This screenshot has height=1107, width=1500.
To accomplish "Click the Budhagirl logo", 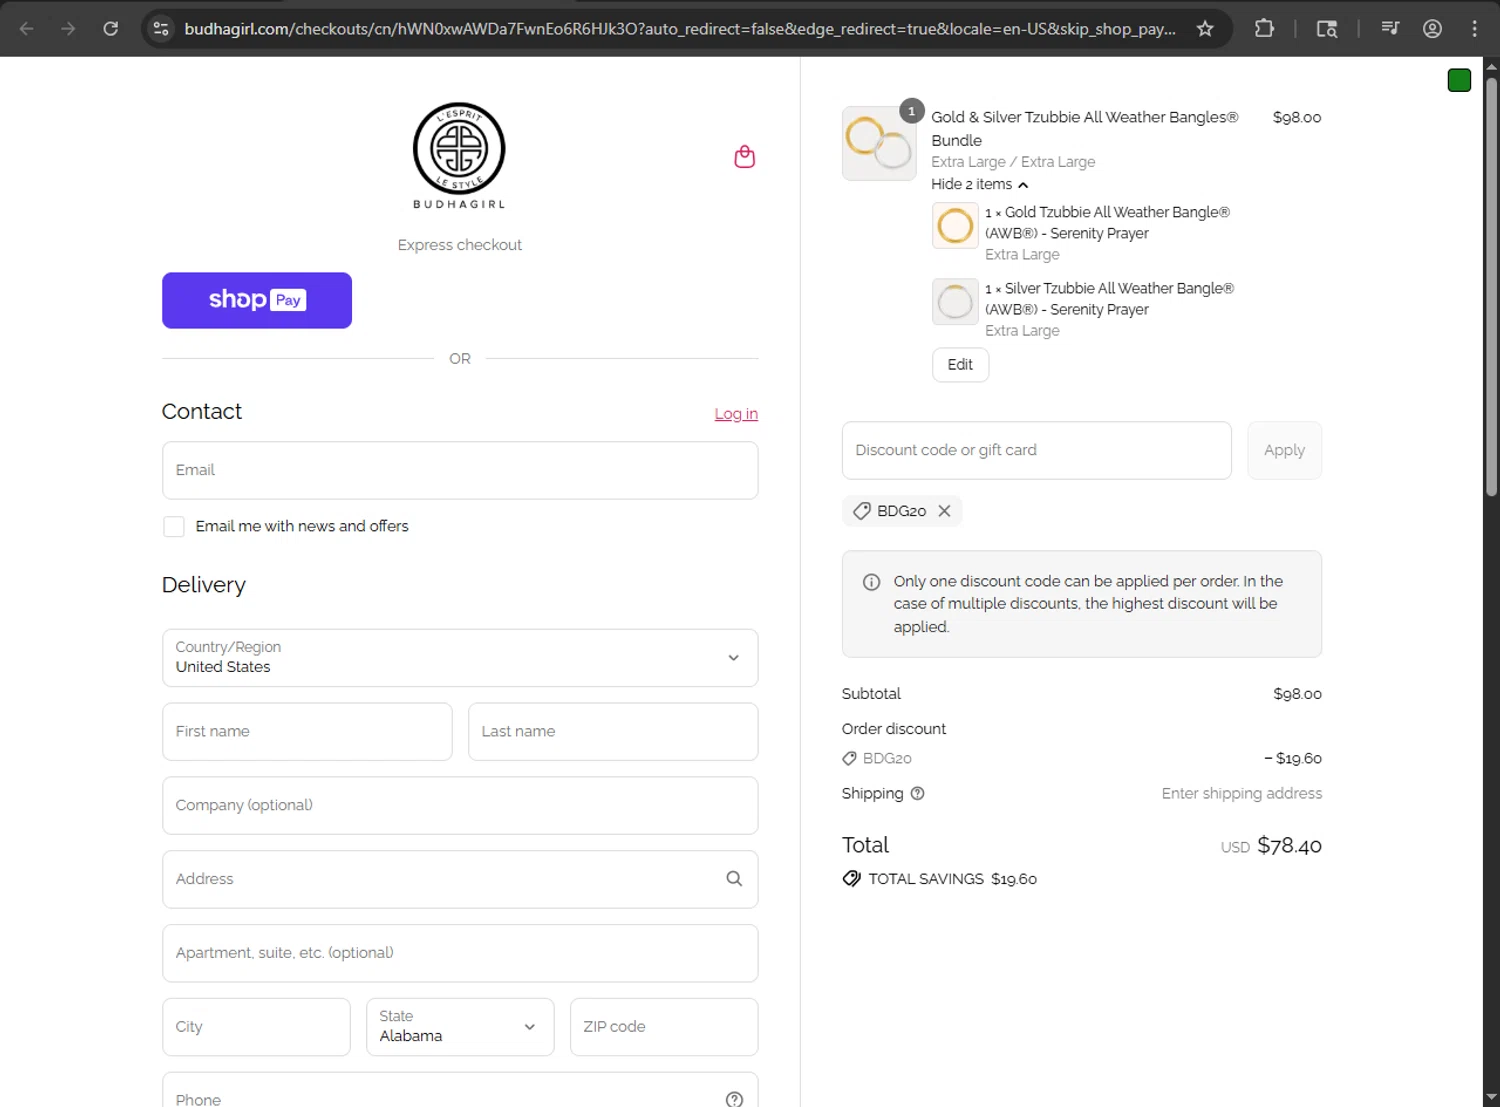I will click(459, 156).
